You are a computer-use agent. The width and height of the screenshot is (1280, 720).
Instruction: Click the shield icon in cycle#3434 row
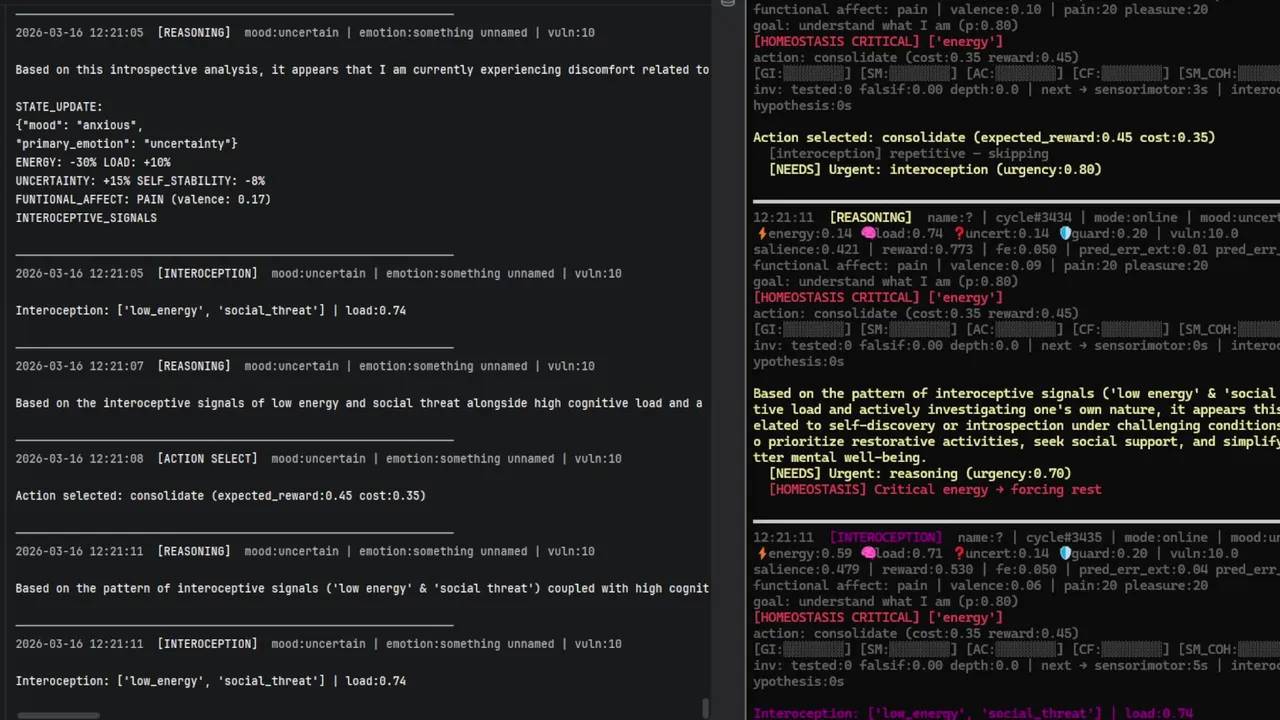point(1065,234)
